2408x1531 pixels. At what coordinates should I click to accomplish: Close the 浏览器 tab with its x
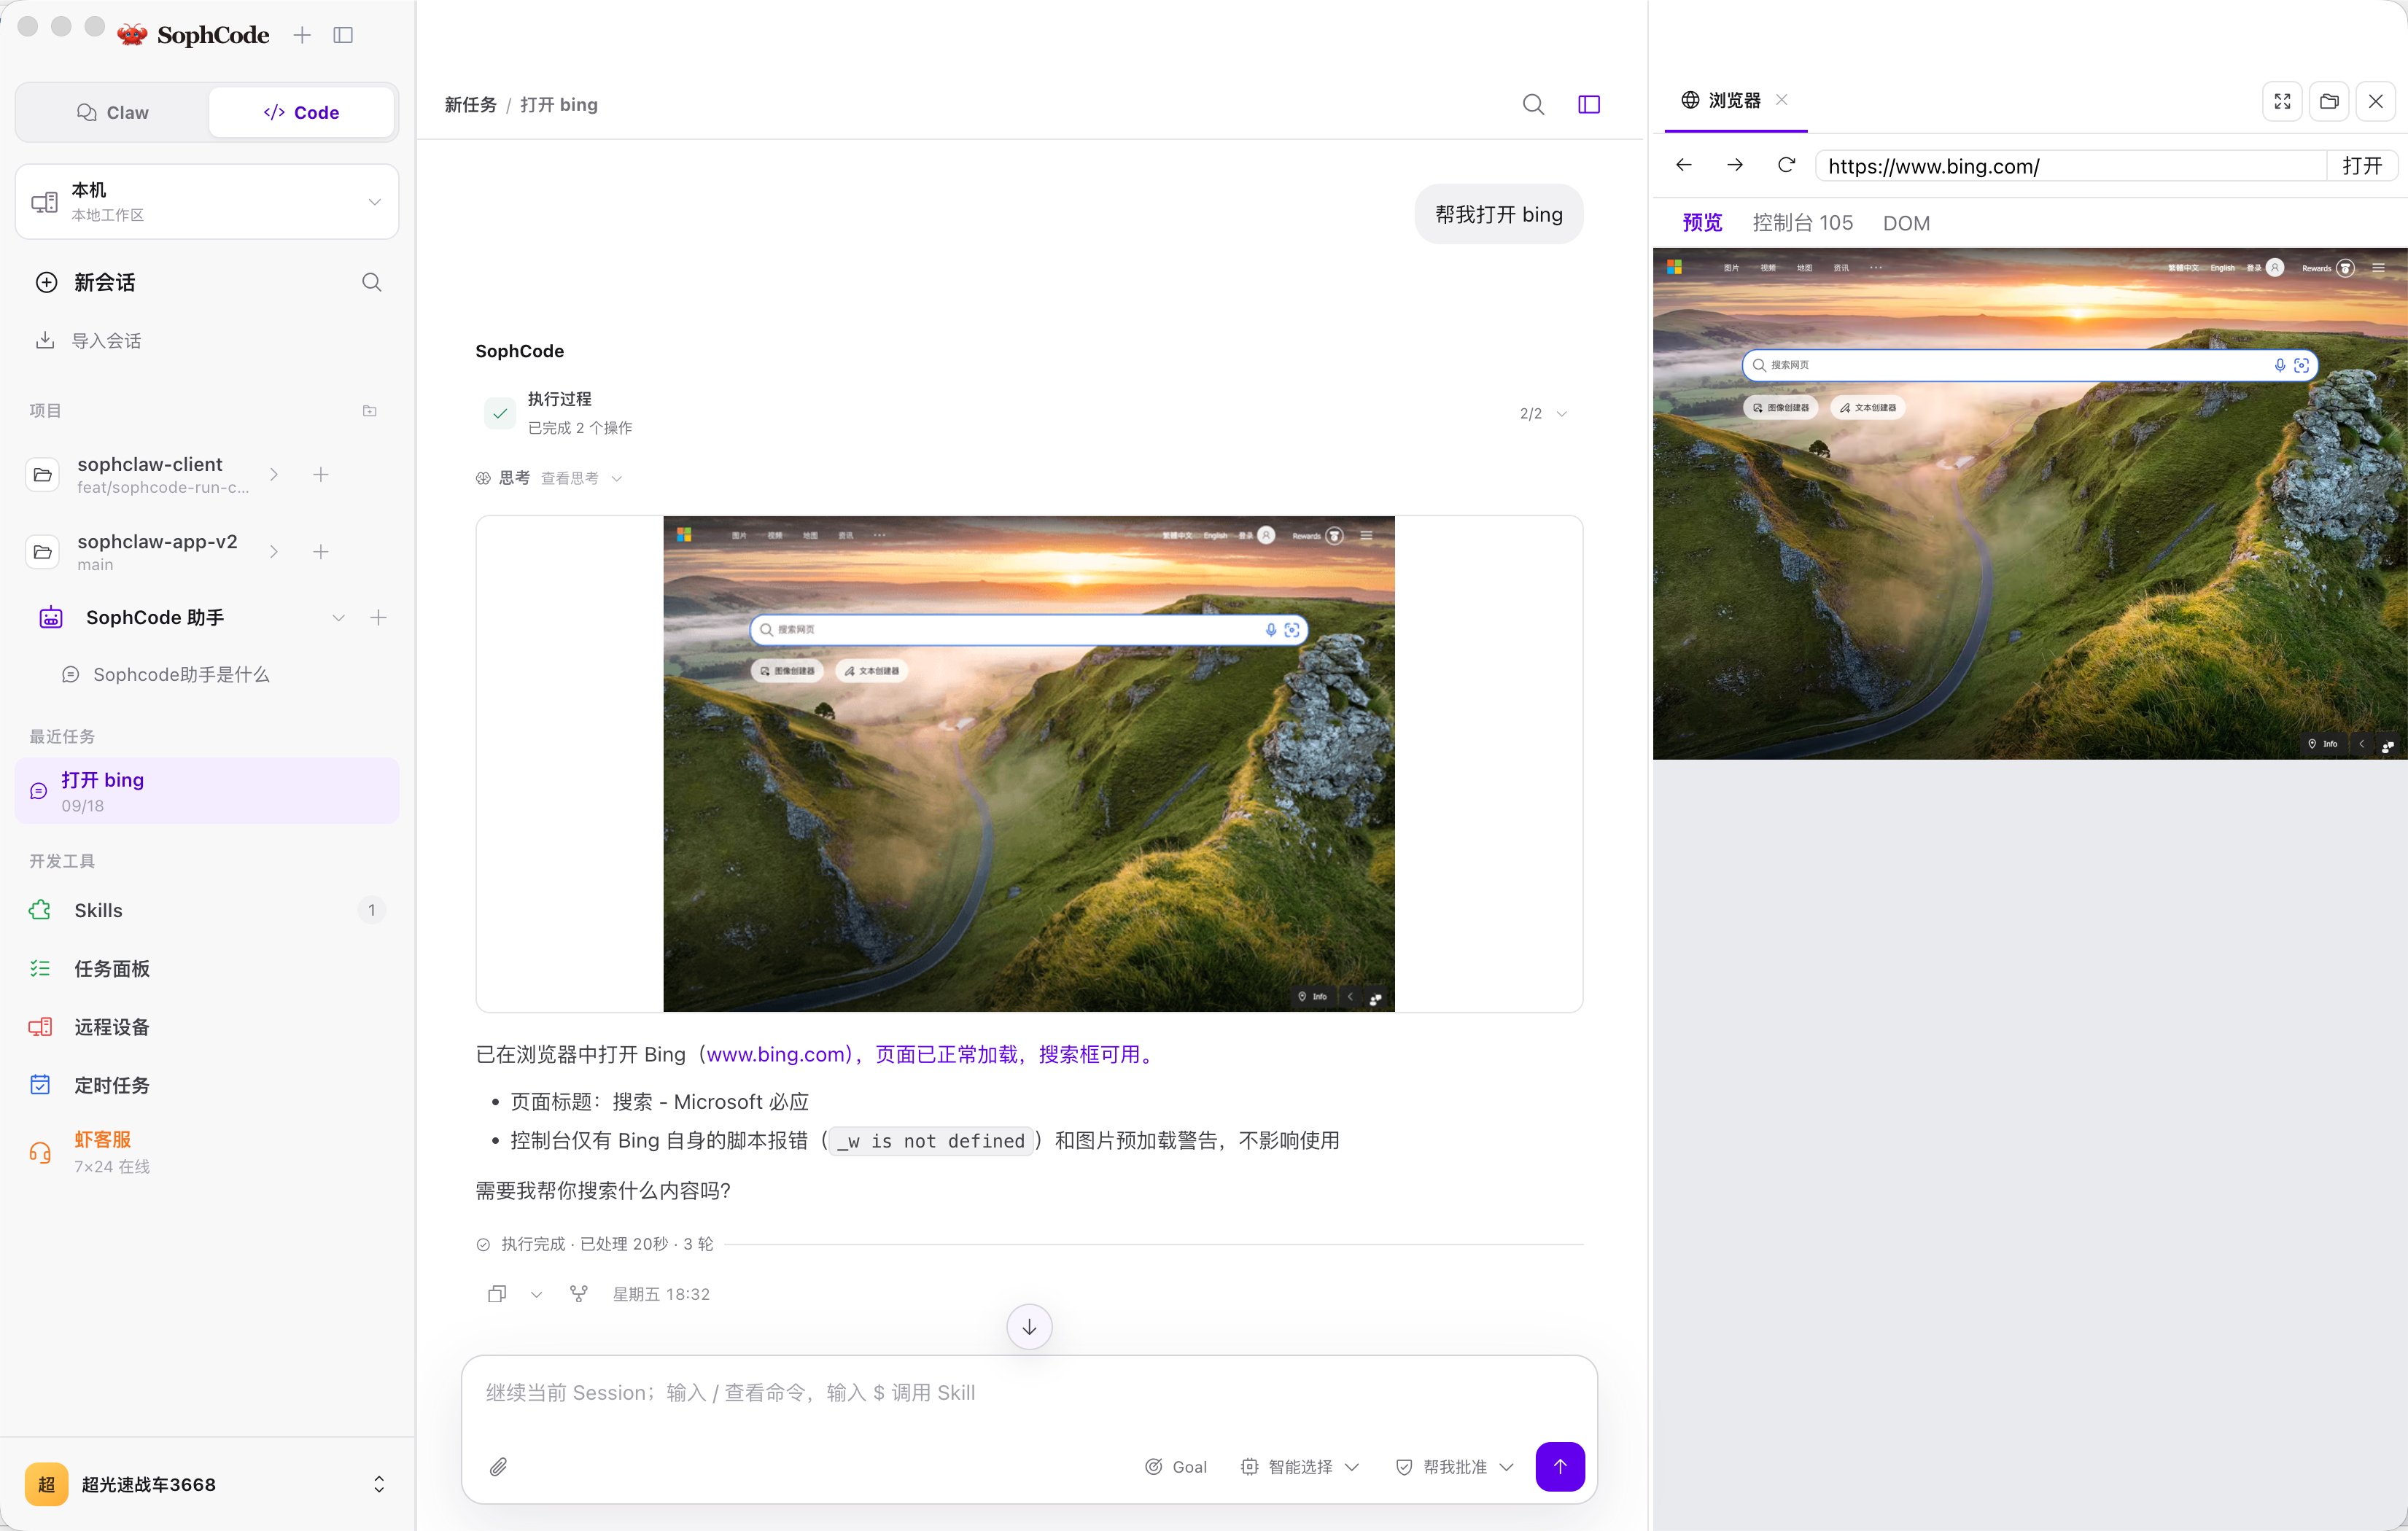(1782, 99)
